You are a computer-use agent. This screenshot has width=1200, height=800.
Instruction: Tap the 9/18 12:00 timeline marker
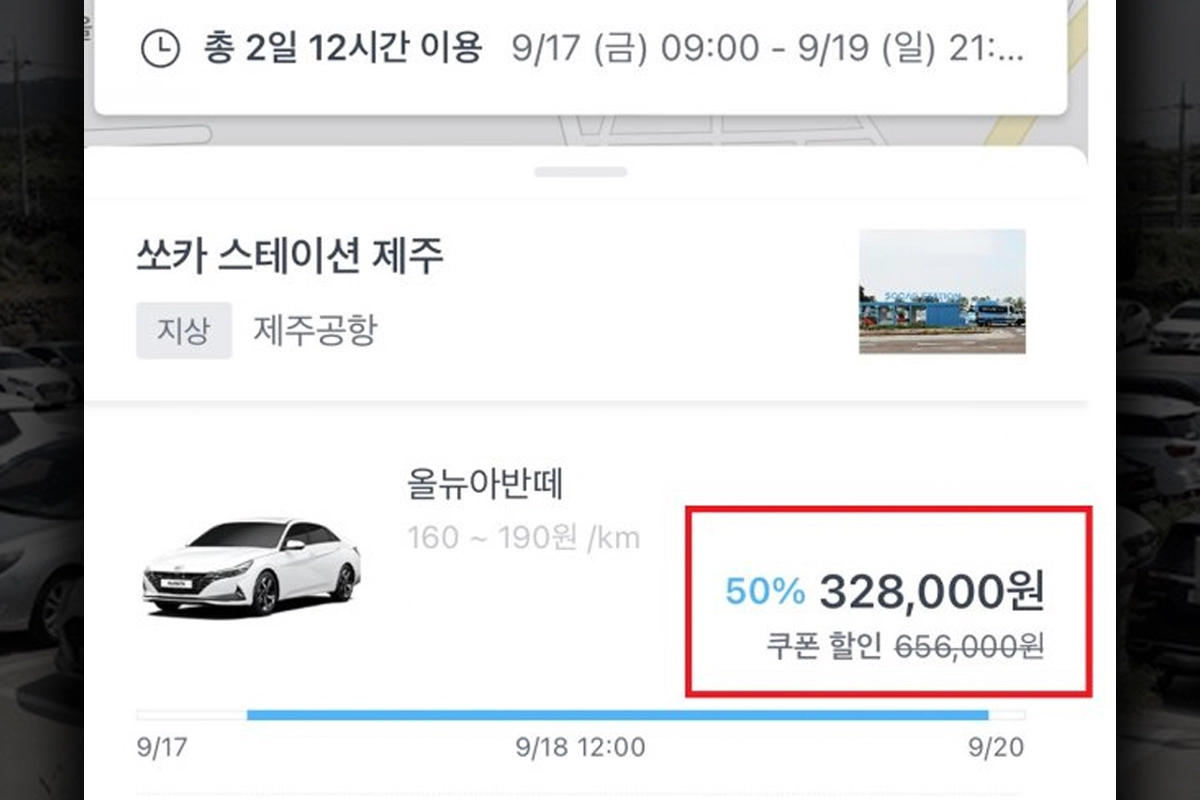click(580, 747)
